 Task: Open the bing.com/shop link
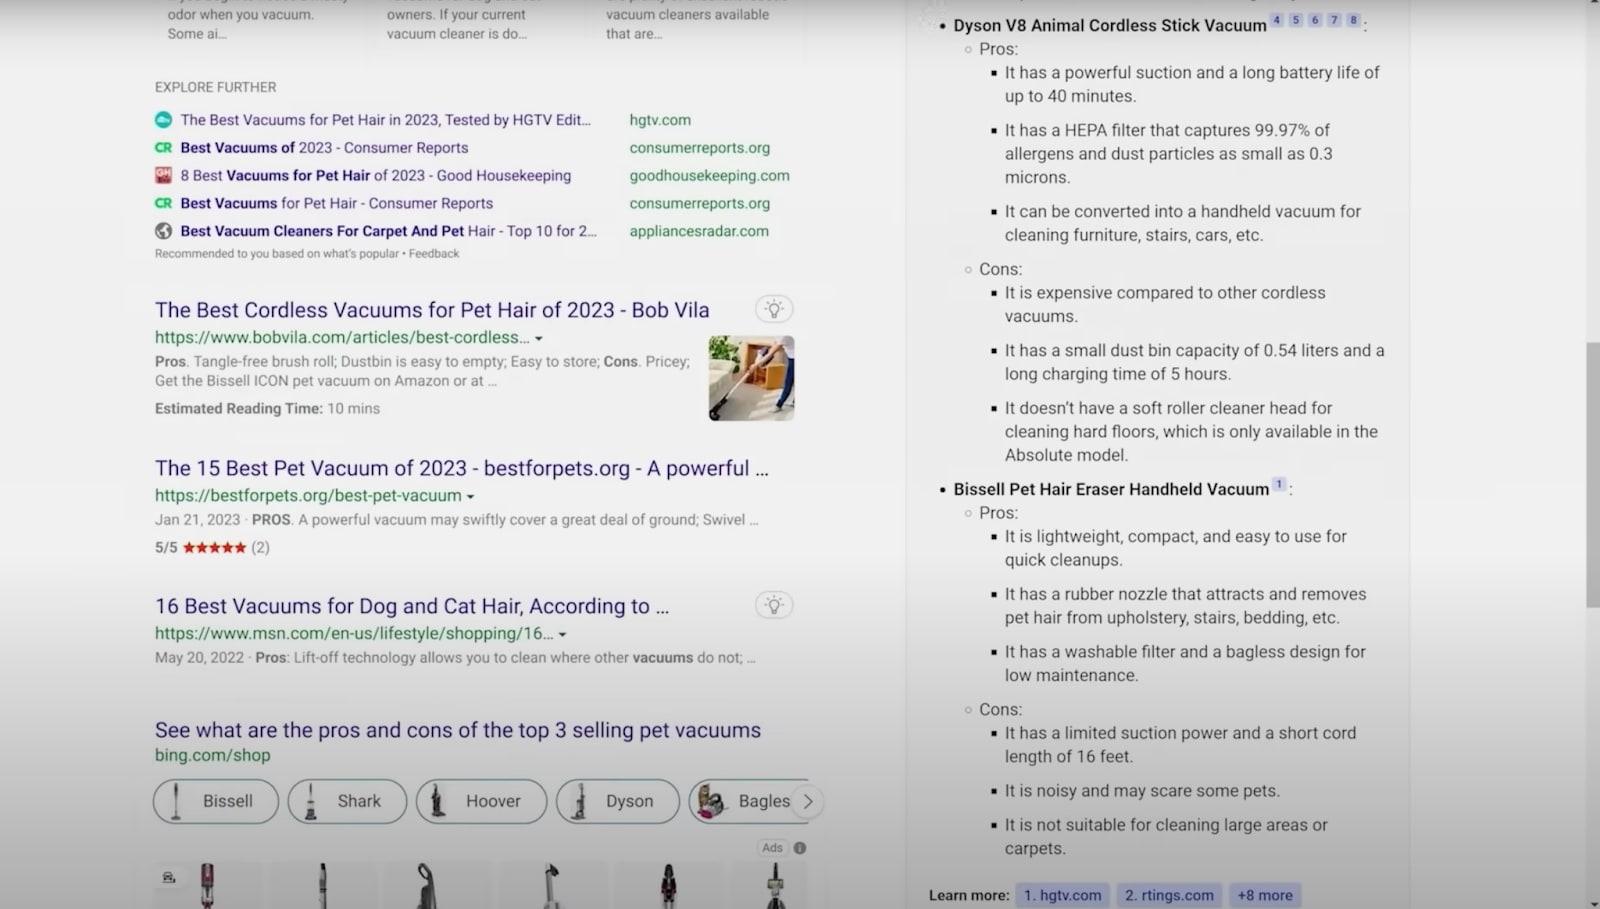click(212, 755)
